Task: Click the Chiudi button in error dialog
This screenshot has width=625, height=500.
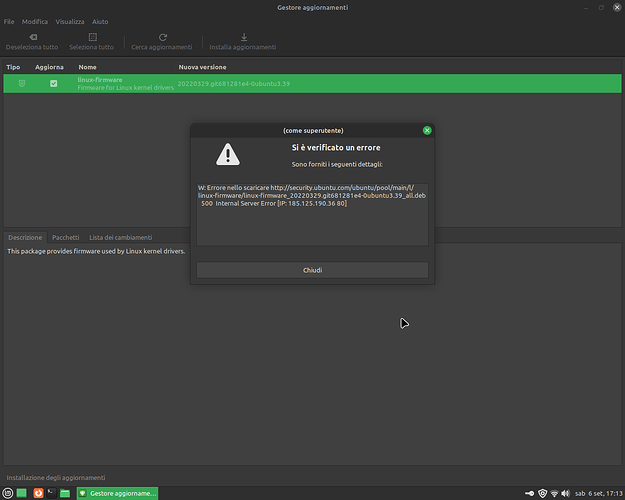Action: (312, 270)
